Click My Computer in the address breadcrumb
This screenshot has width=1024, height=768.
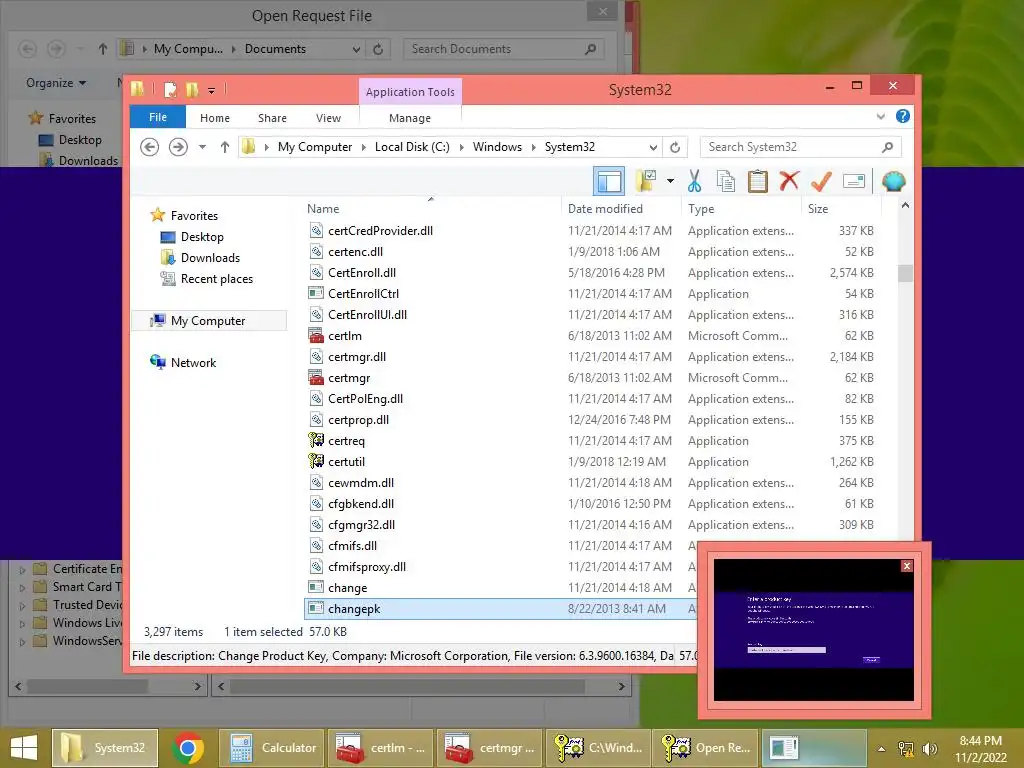pyautogui.click(x=315, y=147)
